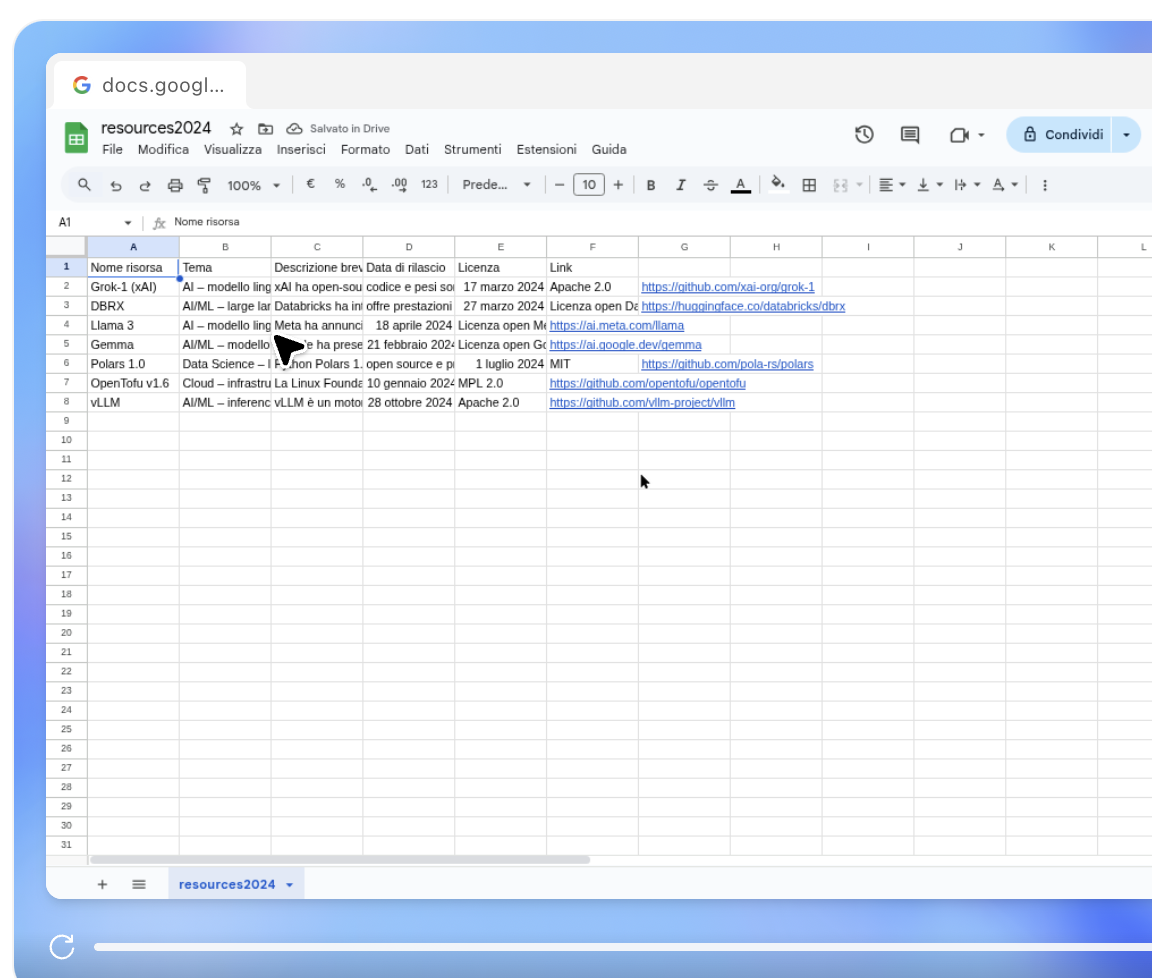Image resolution: width=1152 pixels, height=978 pixels.
Task: Click the print icon in toolbar
Action: click(x=175, y=185)
